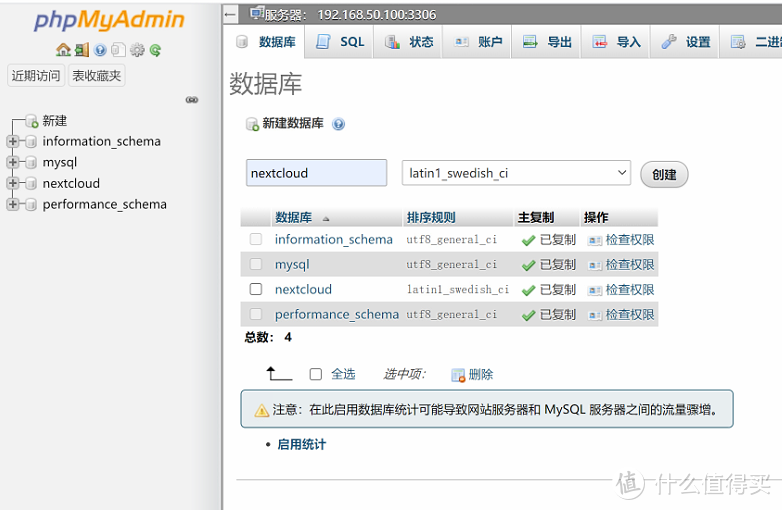Screen dimensions: 782x510
Task: Sort by database name column header
Action: coord(293,218)
